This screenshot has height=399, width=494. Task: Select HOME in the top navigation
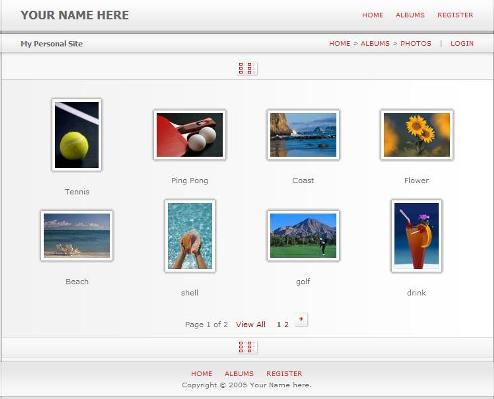(x=373, y=15)
